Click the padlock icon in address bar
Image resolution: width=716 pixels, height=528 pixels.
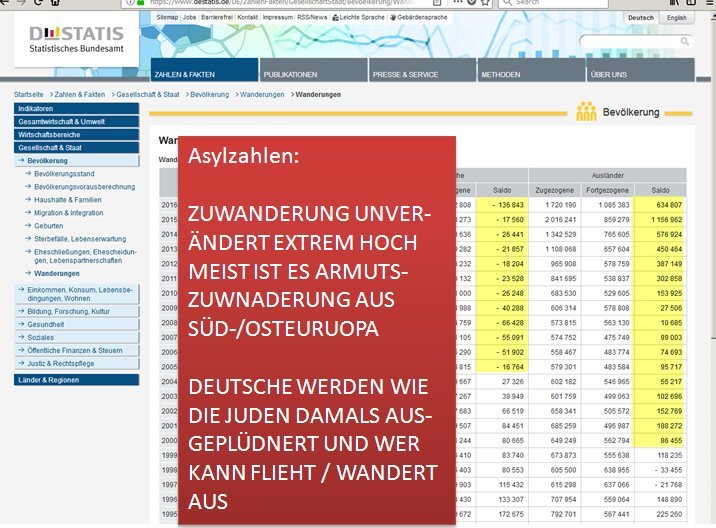tap(139, 2)
